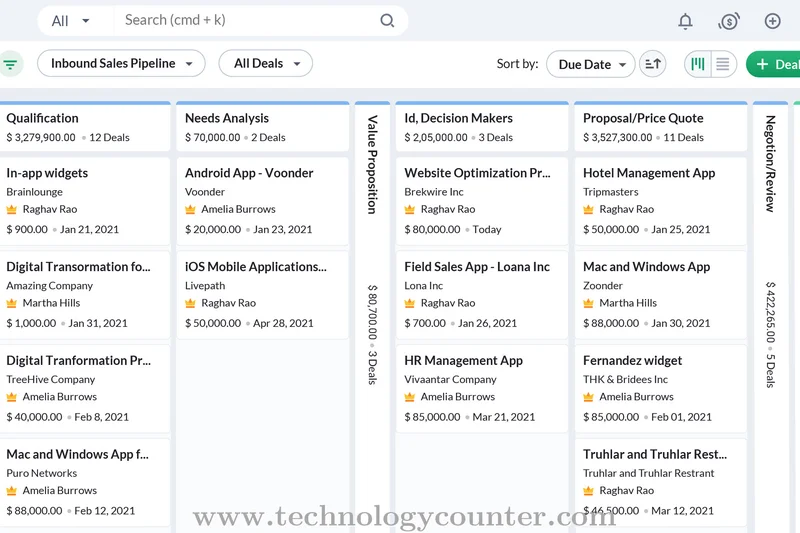This screenshot has width=800, height=533.
Task: Click crown icon on Puro Networks card
Action: 12,491
